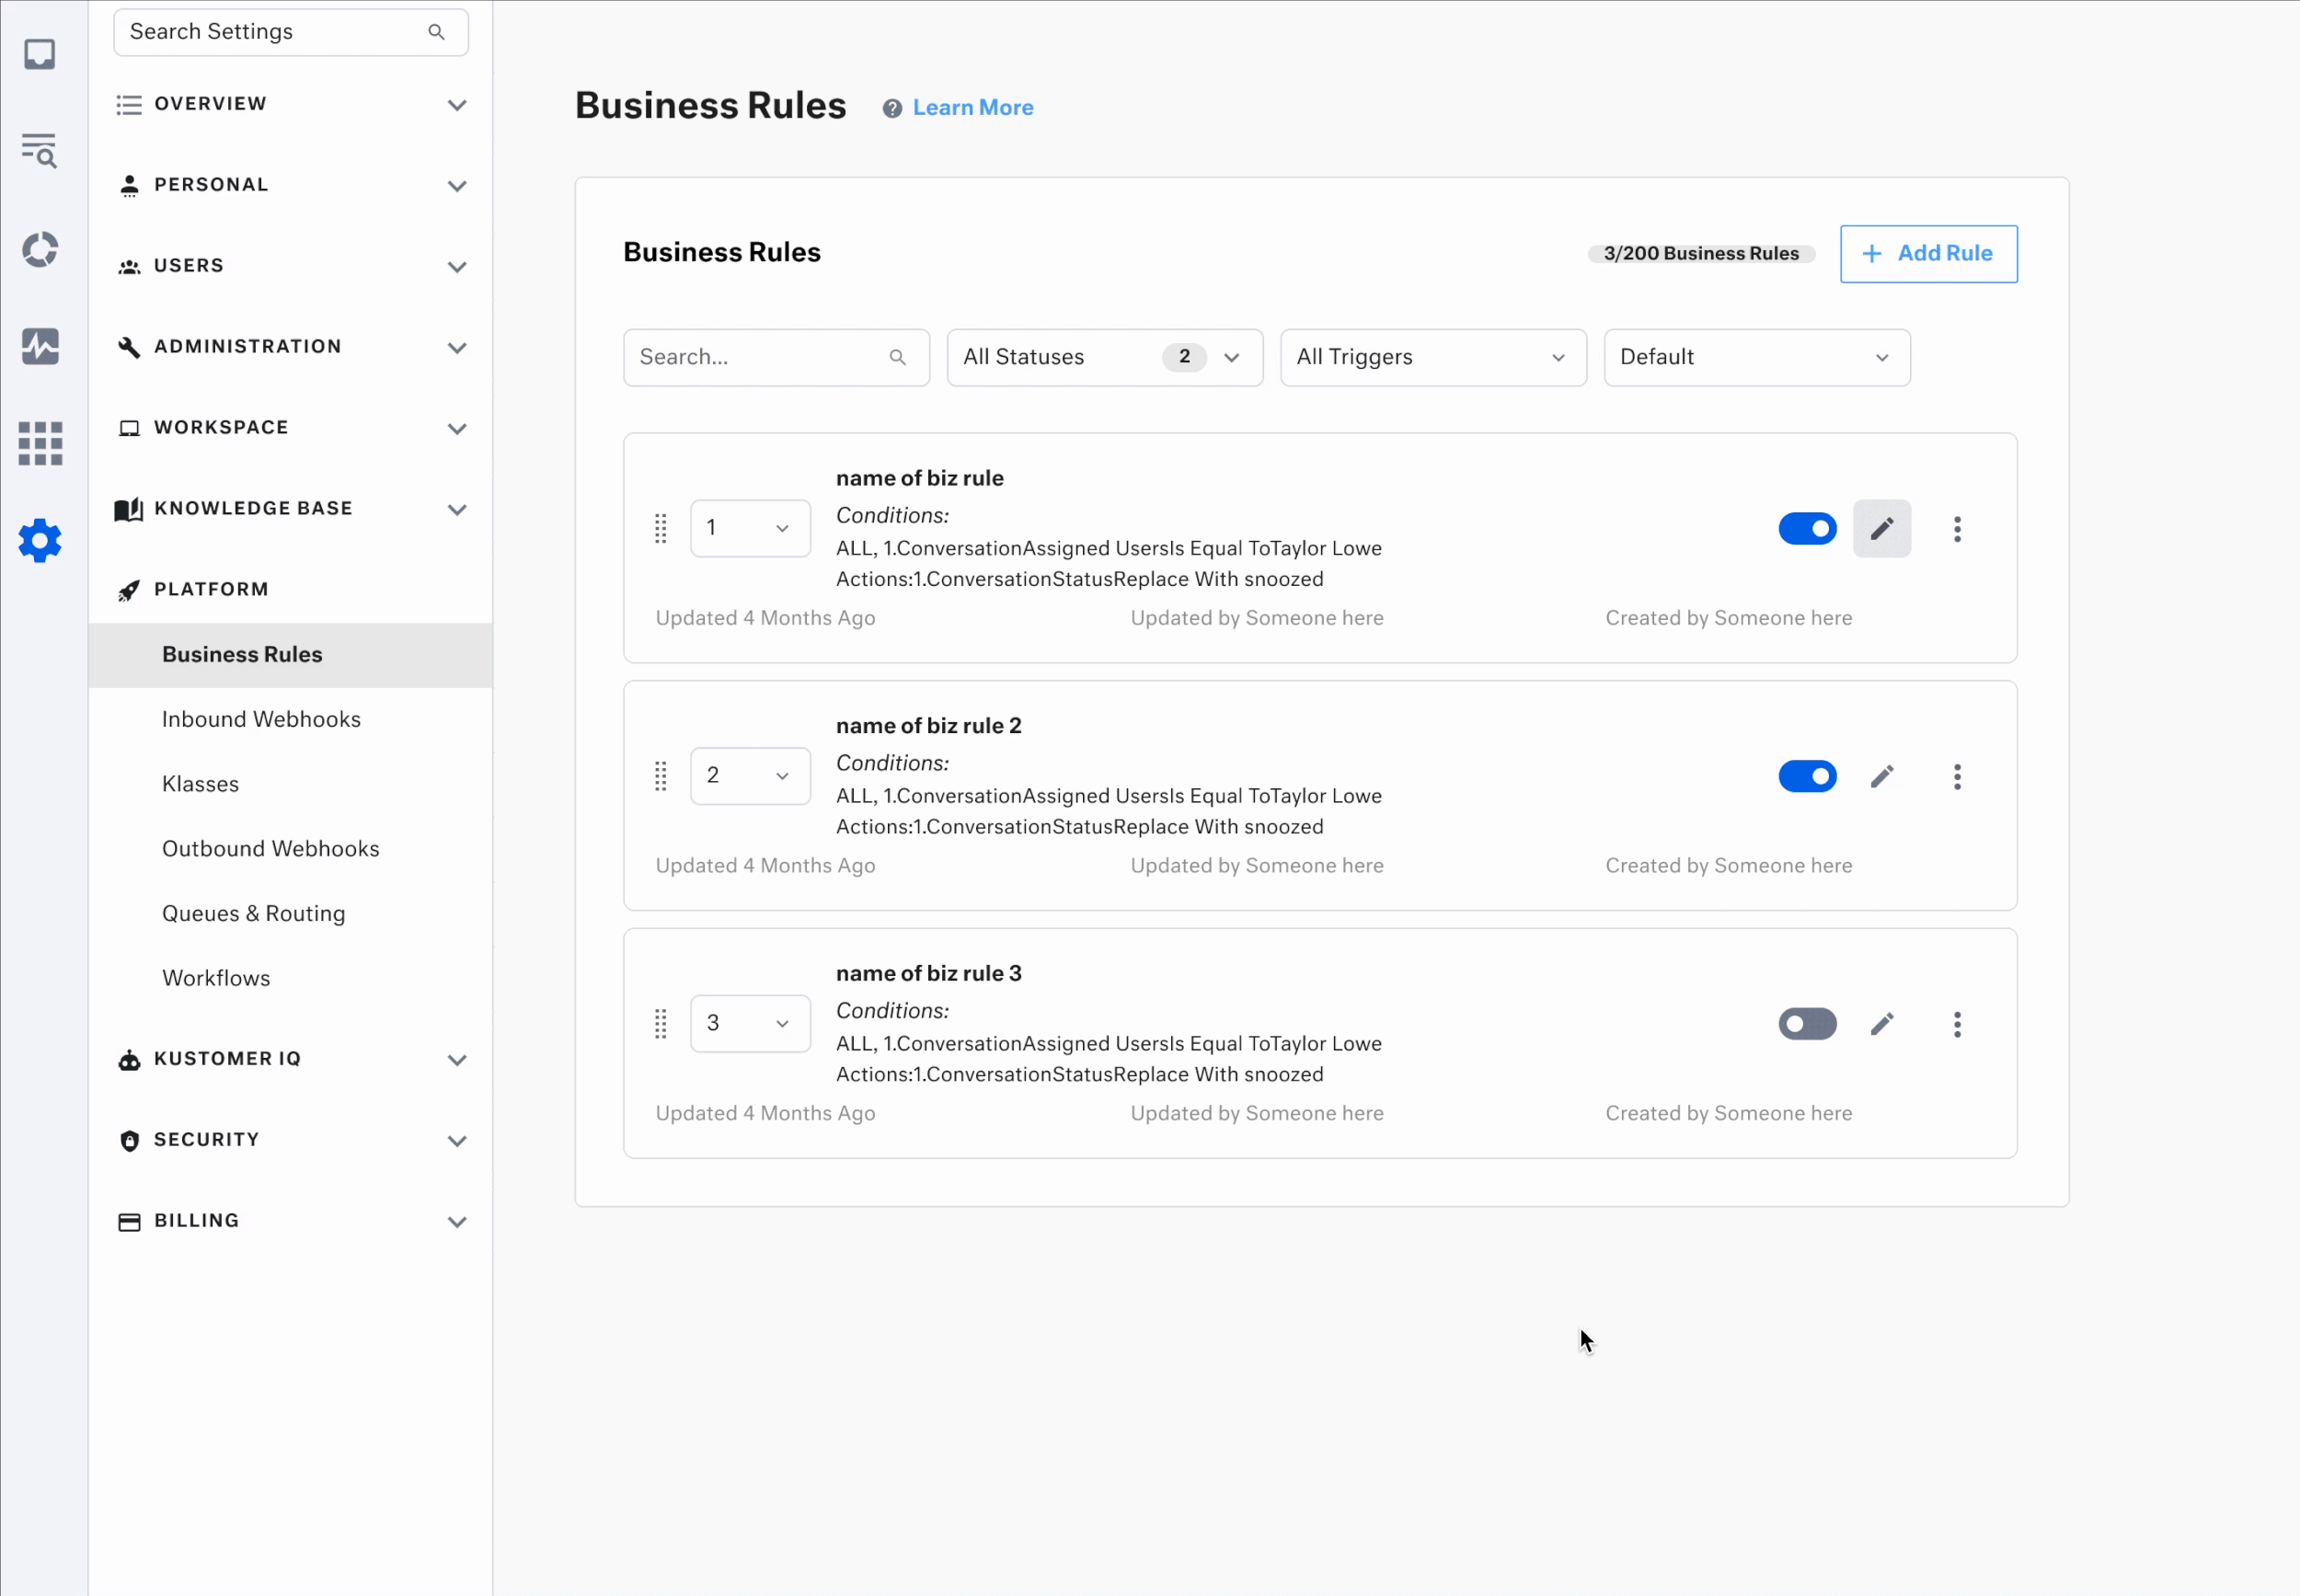2300x1596 pixels.
Task: Go to Inbound Webhooks page
Action: (261, 720)
